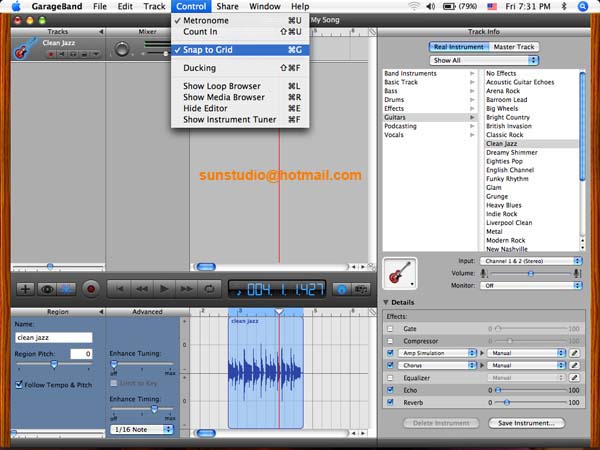
Task: Toggle Track Info panel button
Action: 342,289
